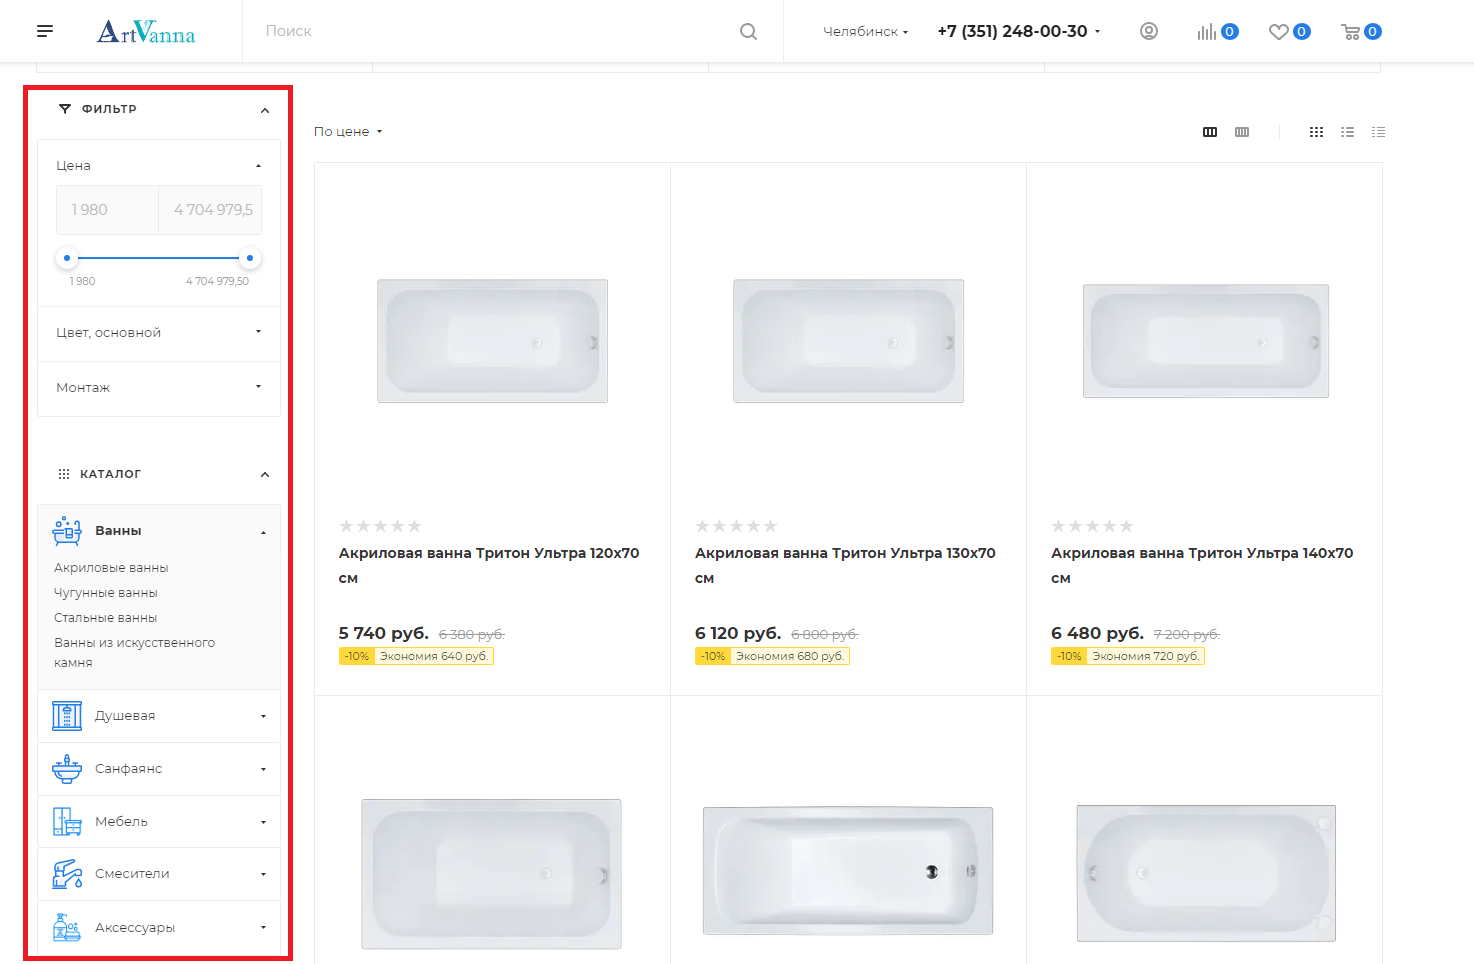Open the hamburger menu icon
Viewport: 1474px width, 964px height.
point(45,31)
